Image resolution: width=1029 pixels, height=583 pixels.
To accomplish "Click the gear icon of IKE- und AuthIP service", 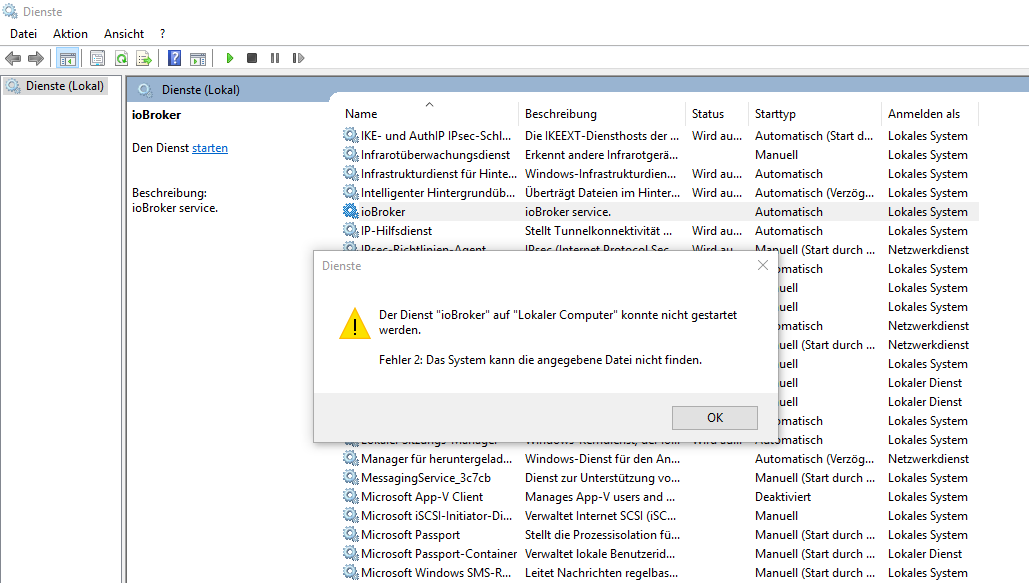I will [350, 135].
